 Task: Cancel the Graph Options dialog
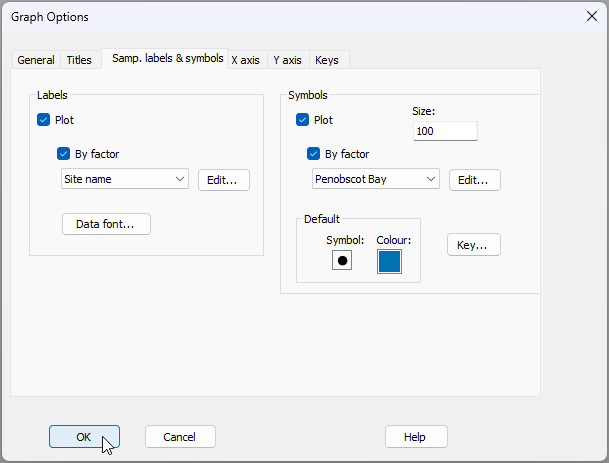coord(180,437)
